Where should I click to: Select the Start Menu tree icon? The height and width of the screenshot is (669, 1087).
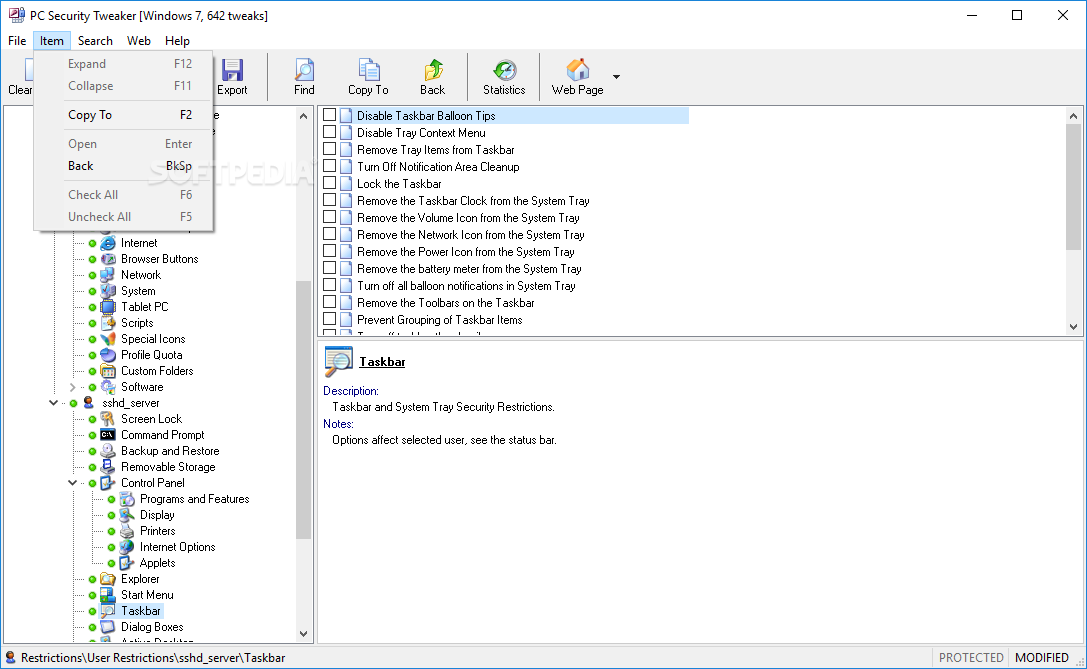(x=108, y=595)
